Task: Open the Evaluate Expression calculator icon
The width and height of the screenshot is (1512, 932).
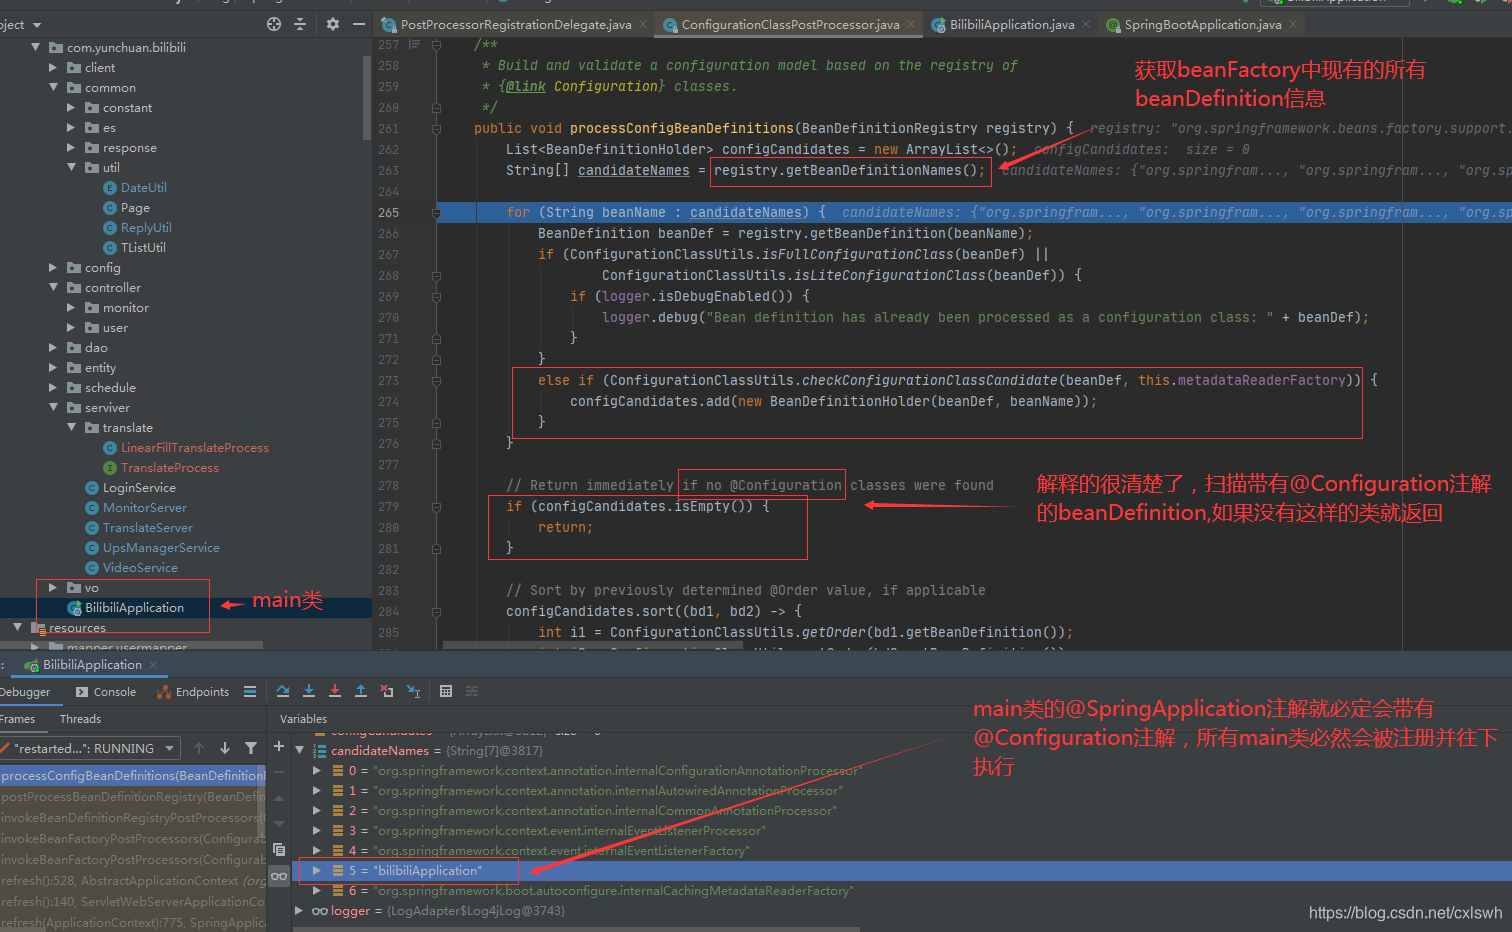Action: click(x=446, y=691)
